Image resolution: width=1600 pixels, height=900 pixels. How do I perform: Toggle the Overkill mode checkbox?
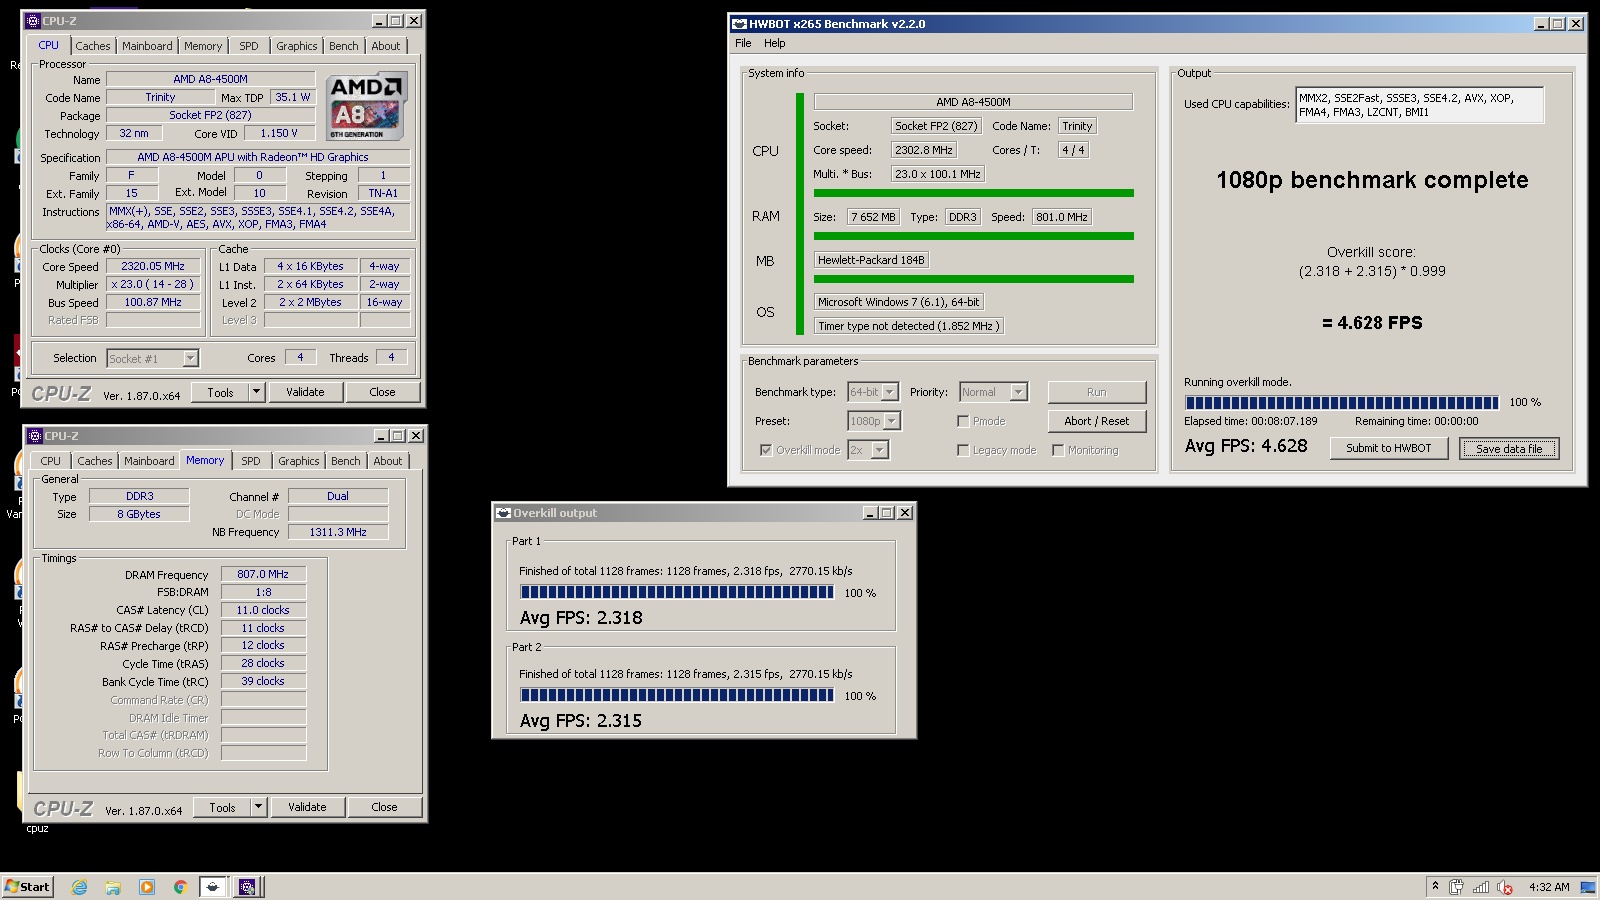coord(766,450)
